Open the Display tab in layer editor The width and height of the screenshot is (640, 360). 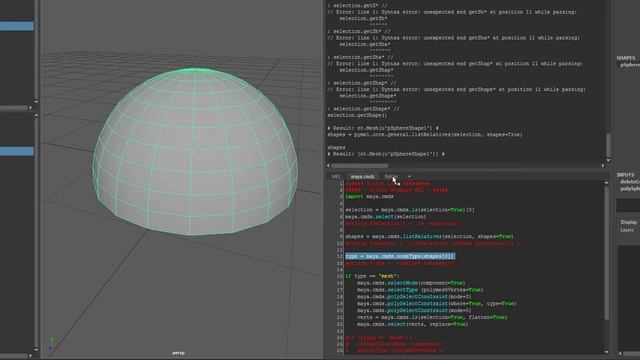(x=629, y=222)
